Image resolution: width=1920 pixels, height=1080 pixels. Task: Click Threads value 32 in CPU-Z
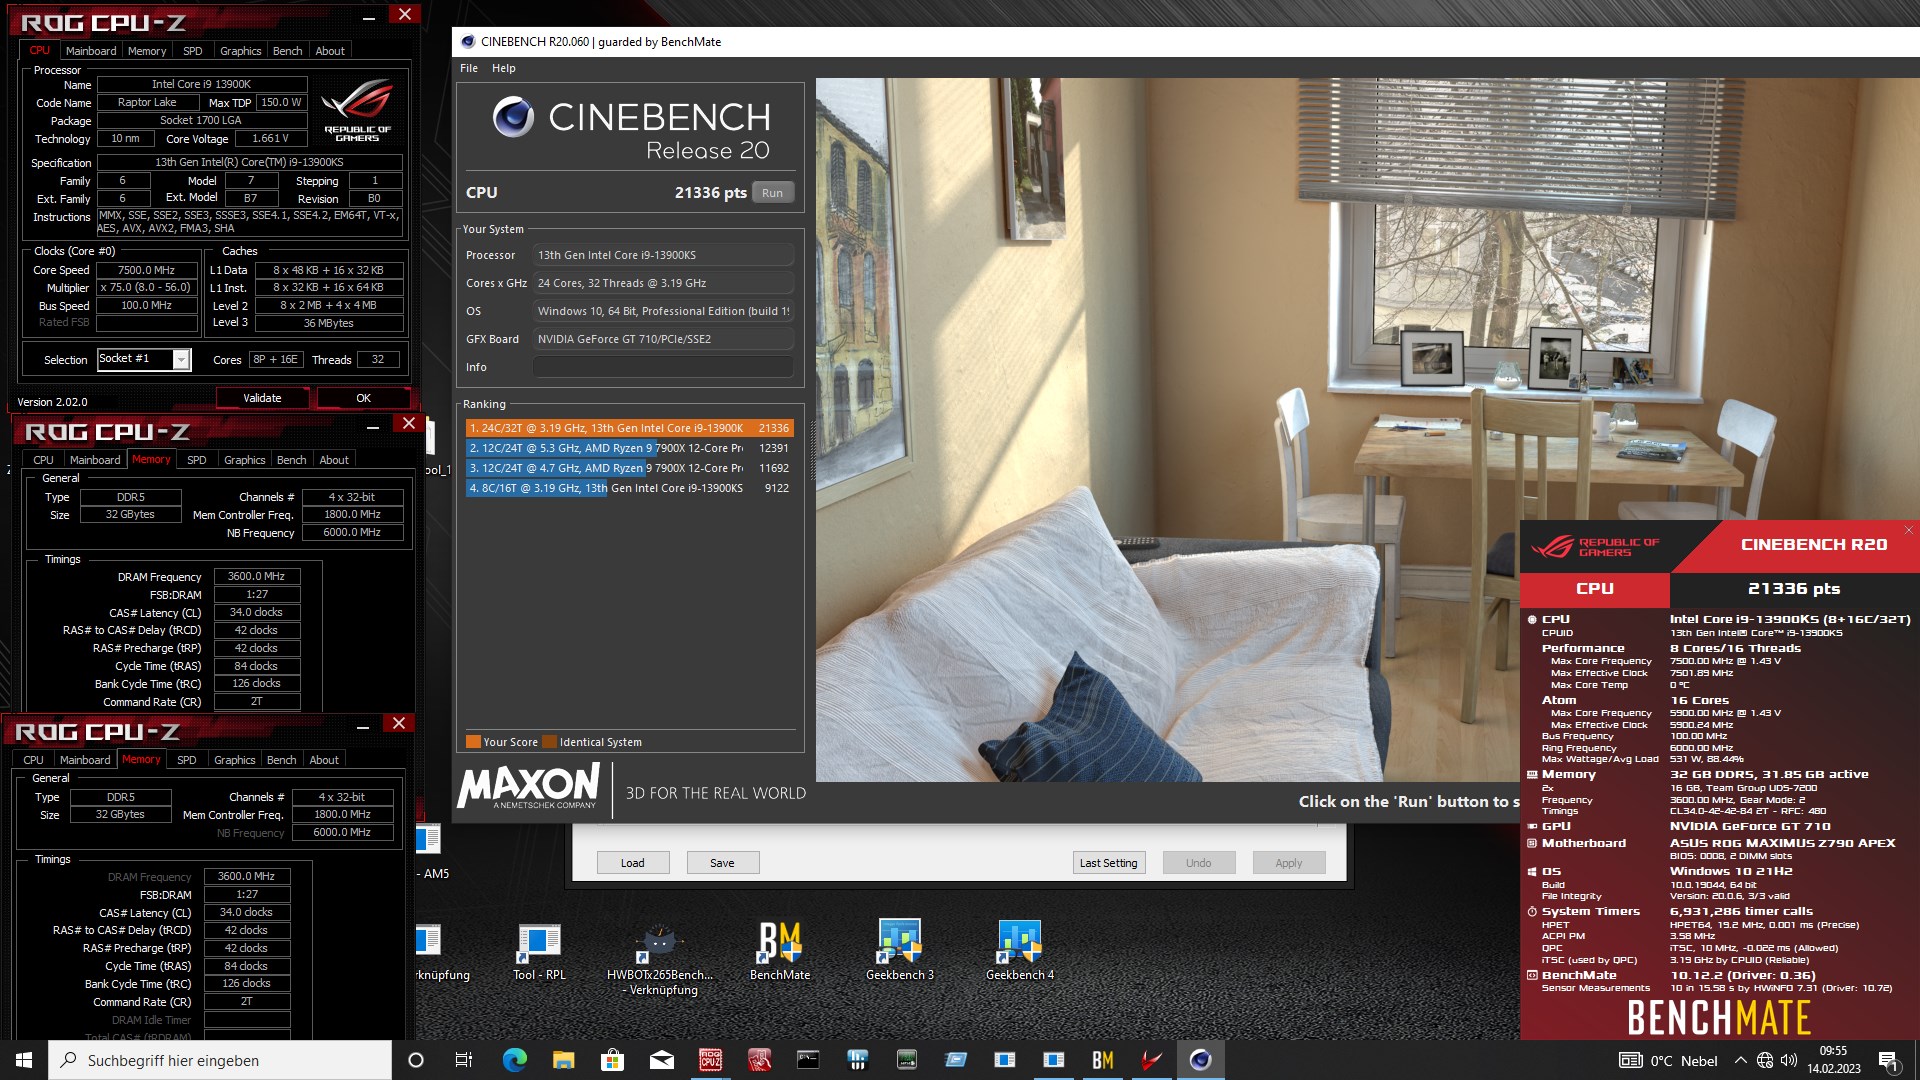[x=378, y=360]
